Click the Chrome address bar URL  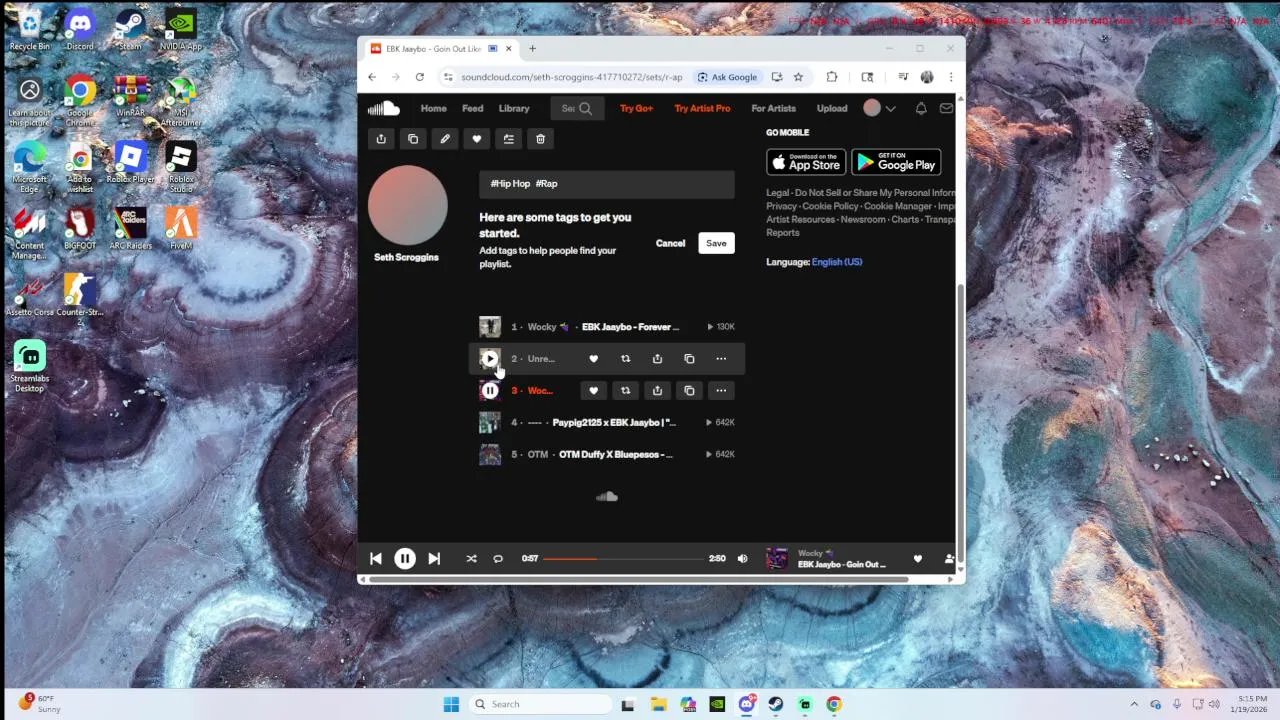(572, 77)
